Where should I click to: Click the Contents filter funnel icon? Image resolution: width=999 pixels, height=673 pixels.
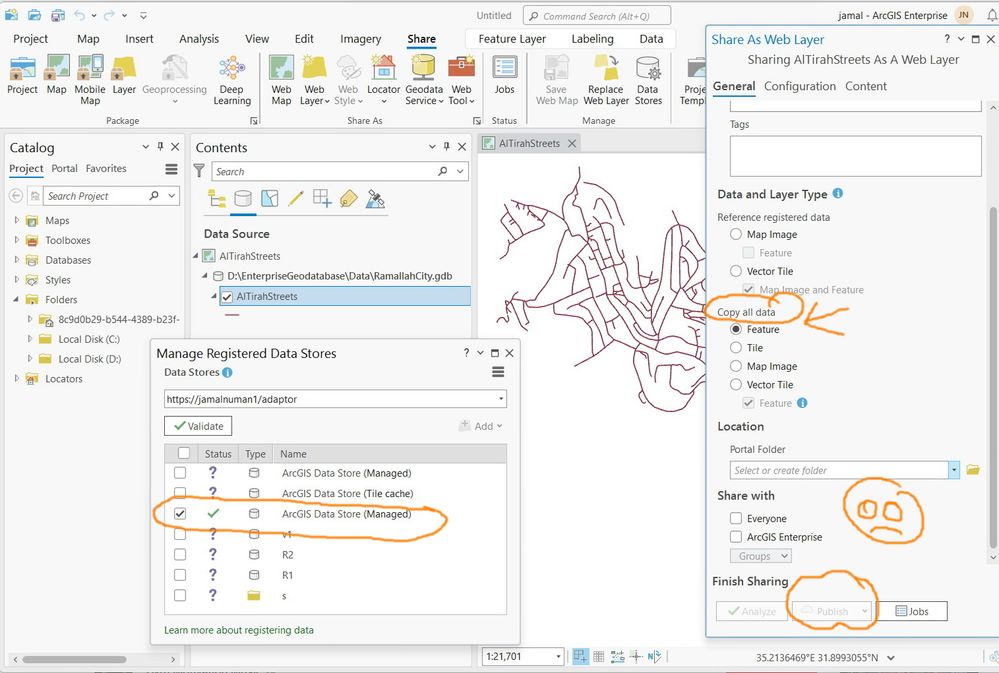pyautogui.click(x=199, y=171)
